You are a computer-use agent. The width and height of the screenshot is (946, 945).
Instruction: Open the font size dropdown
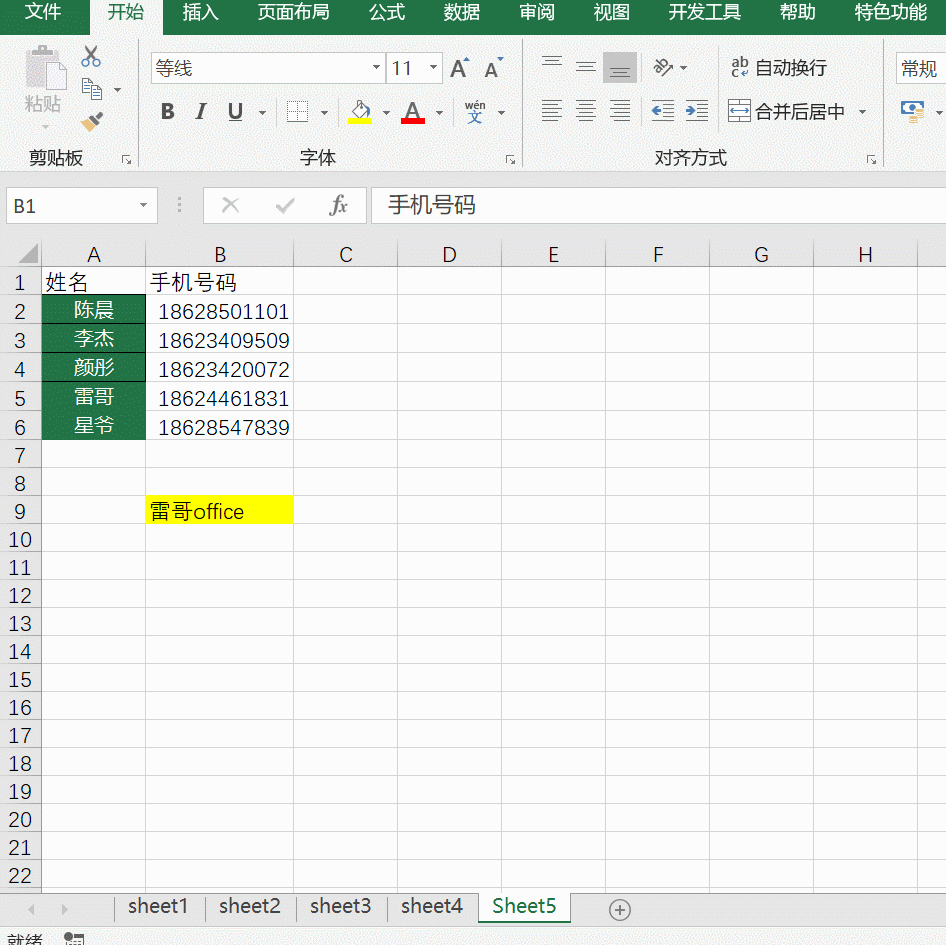coord(434,68)
